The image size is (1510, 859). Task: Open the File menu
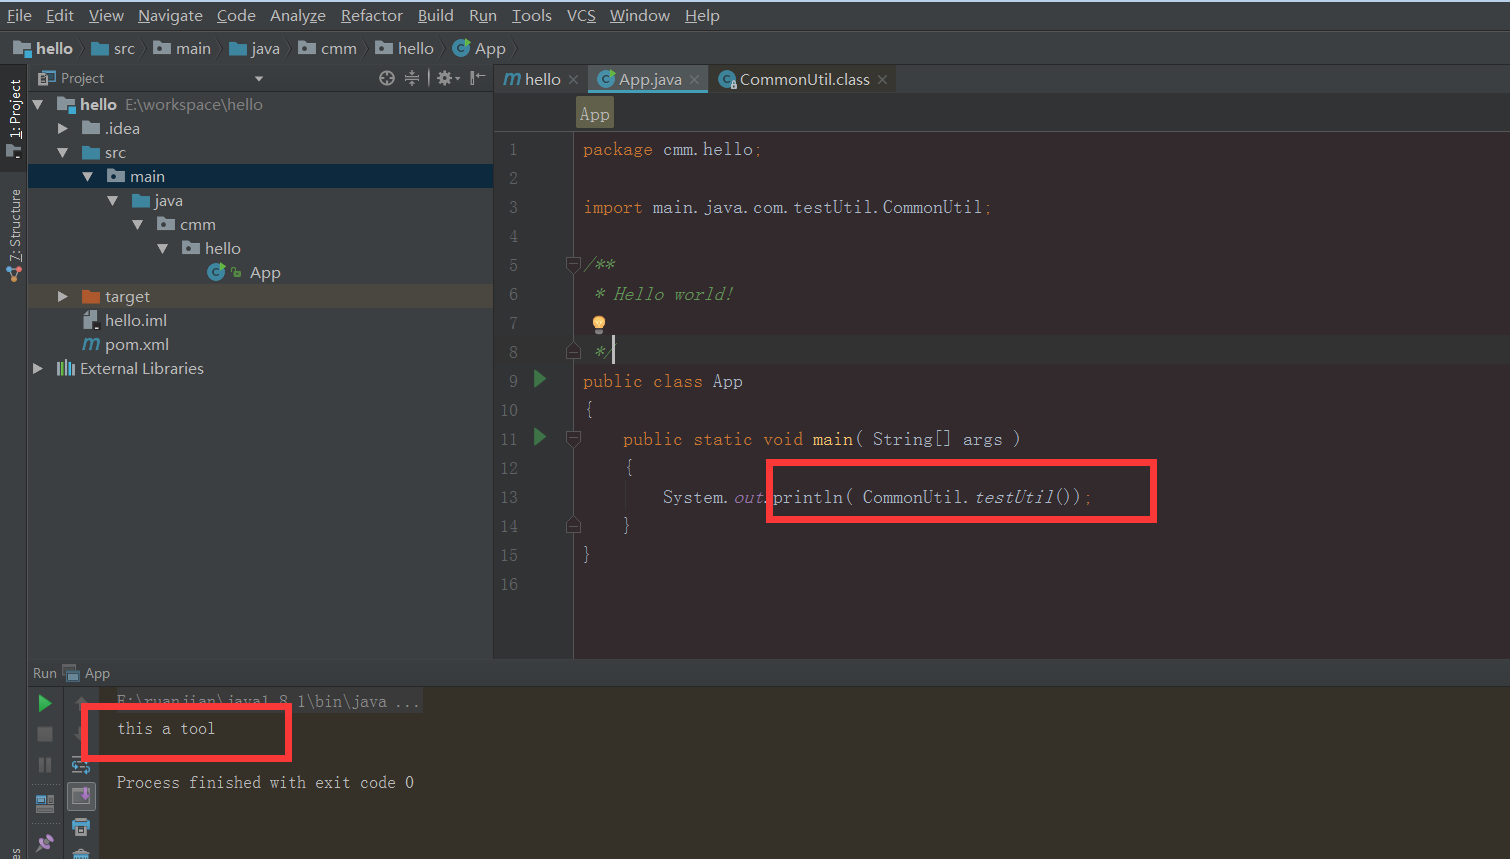(x=19, y=15)
